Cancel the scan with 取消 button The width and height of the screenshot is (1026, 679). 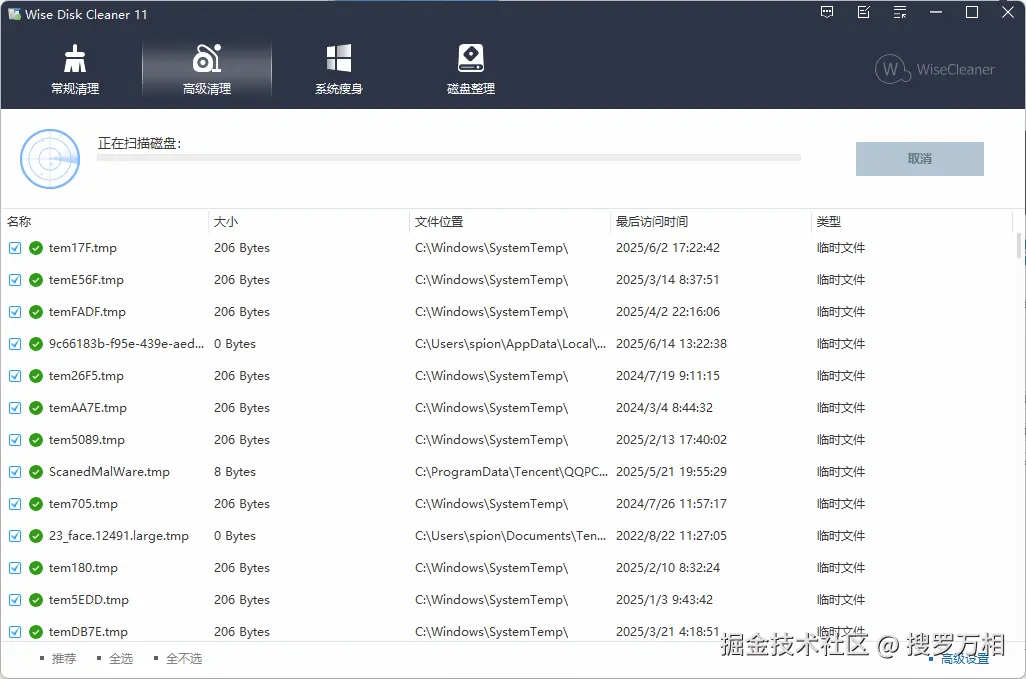[x=919, y=159]
